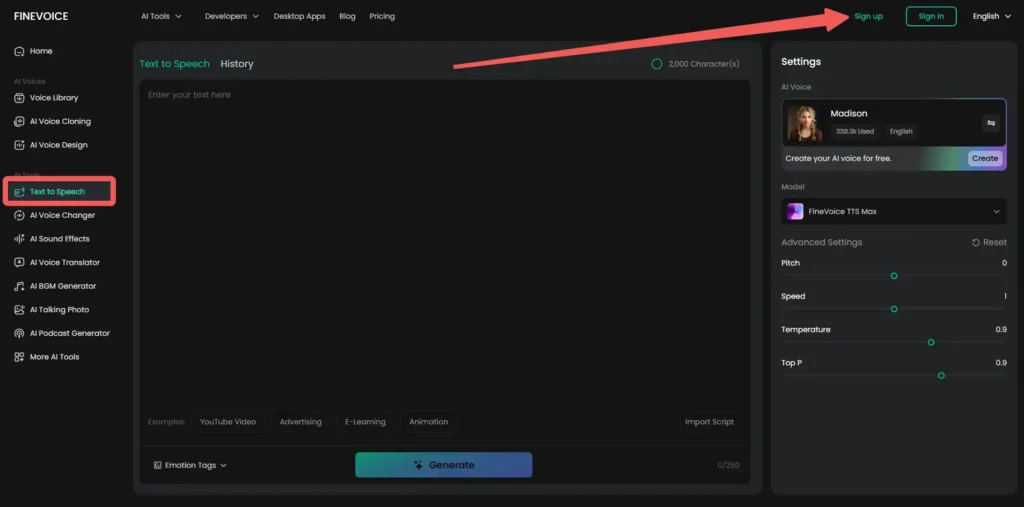Select the AI Voice Cloning icon
Image resolution: width=1024 pixels, height=507 pixels.
pos(19,122)
